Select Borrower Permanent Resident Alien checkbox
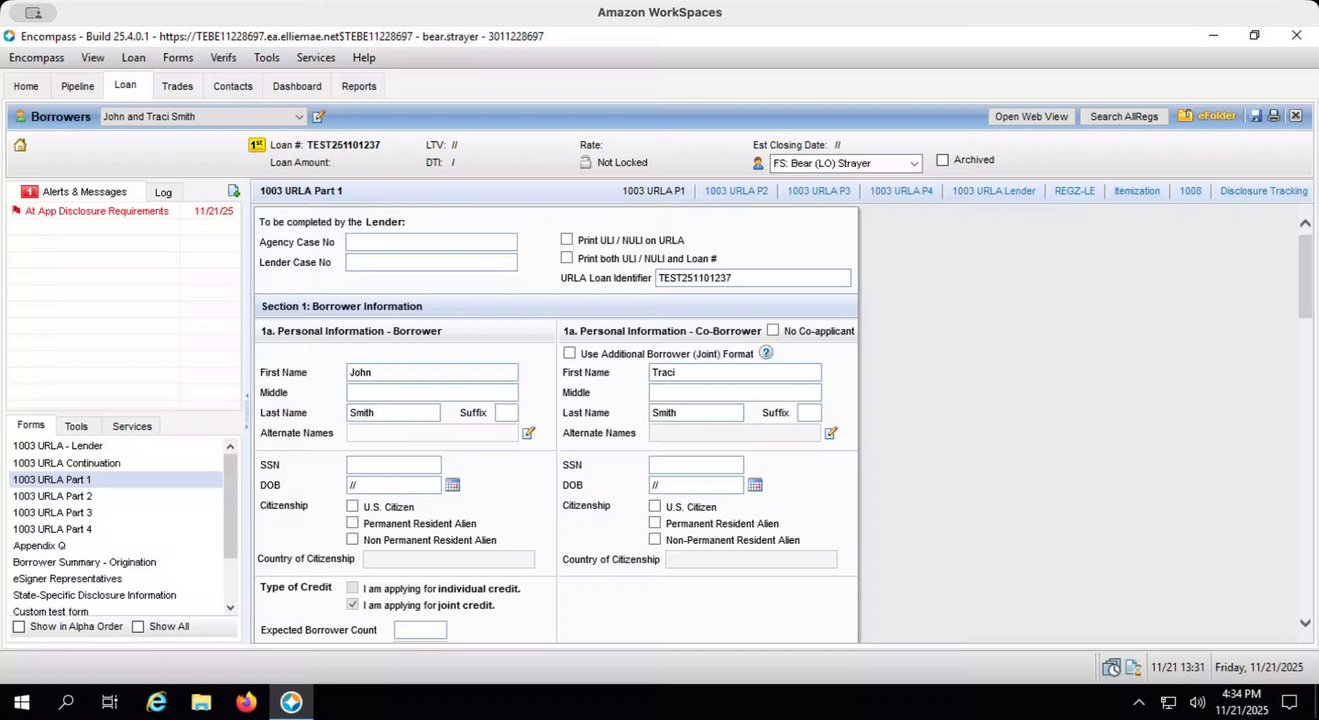The width and height of the screenshot is (1319, 720). click(352, 523)
